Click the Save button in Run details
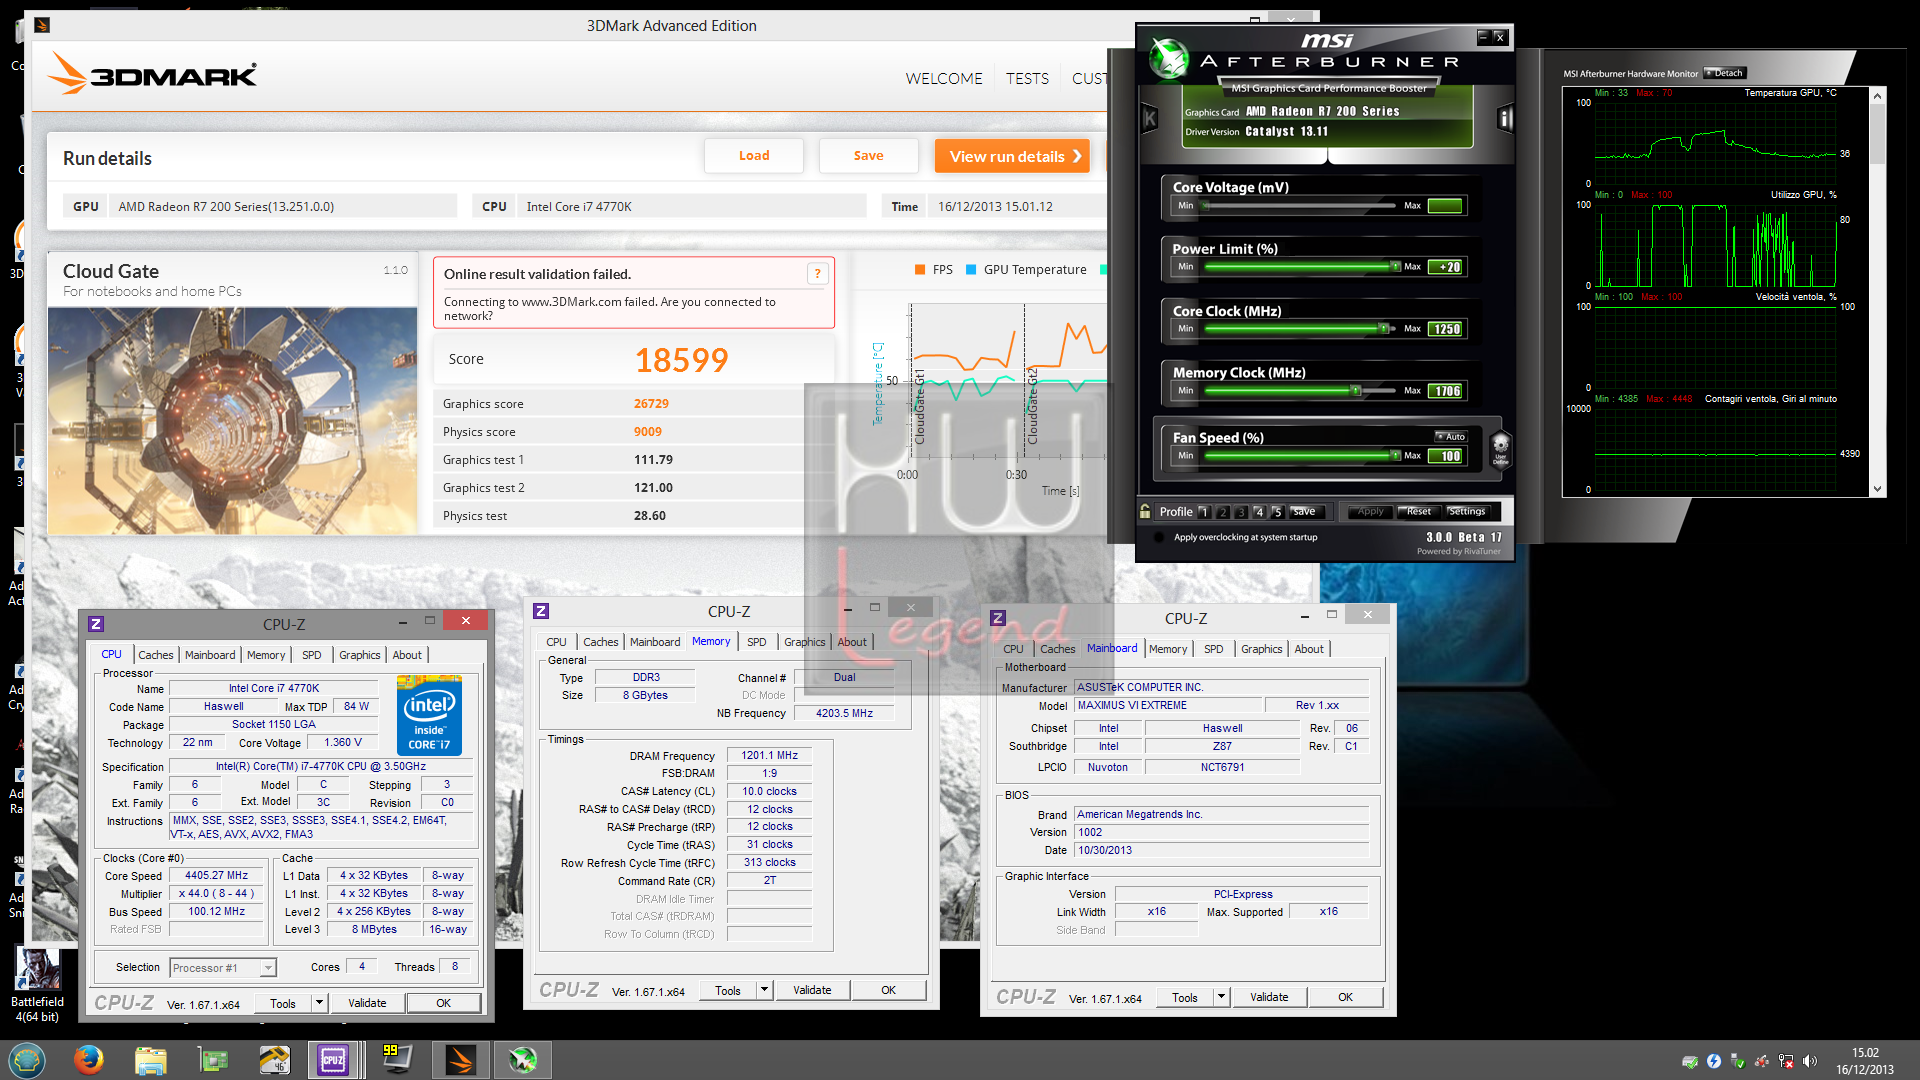This screenshot has height=1080, width=1920. pos(868,156)
